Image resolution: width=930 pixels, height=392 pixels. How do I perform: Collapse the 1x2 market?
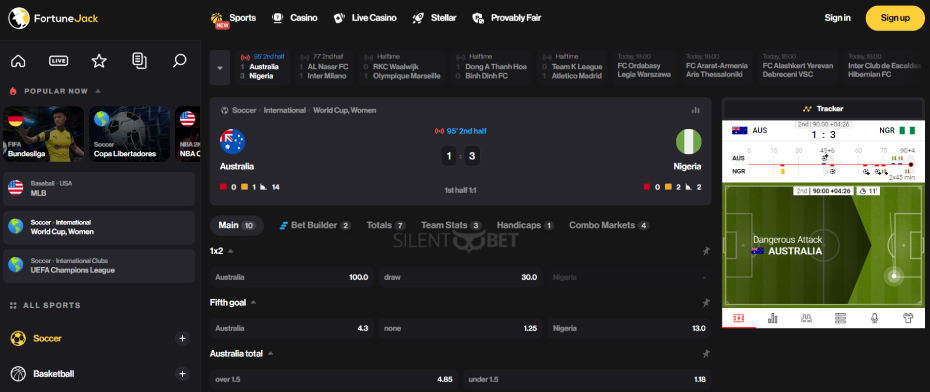pyautogui.click(x=231, y=251)
